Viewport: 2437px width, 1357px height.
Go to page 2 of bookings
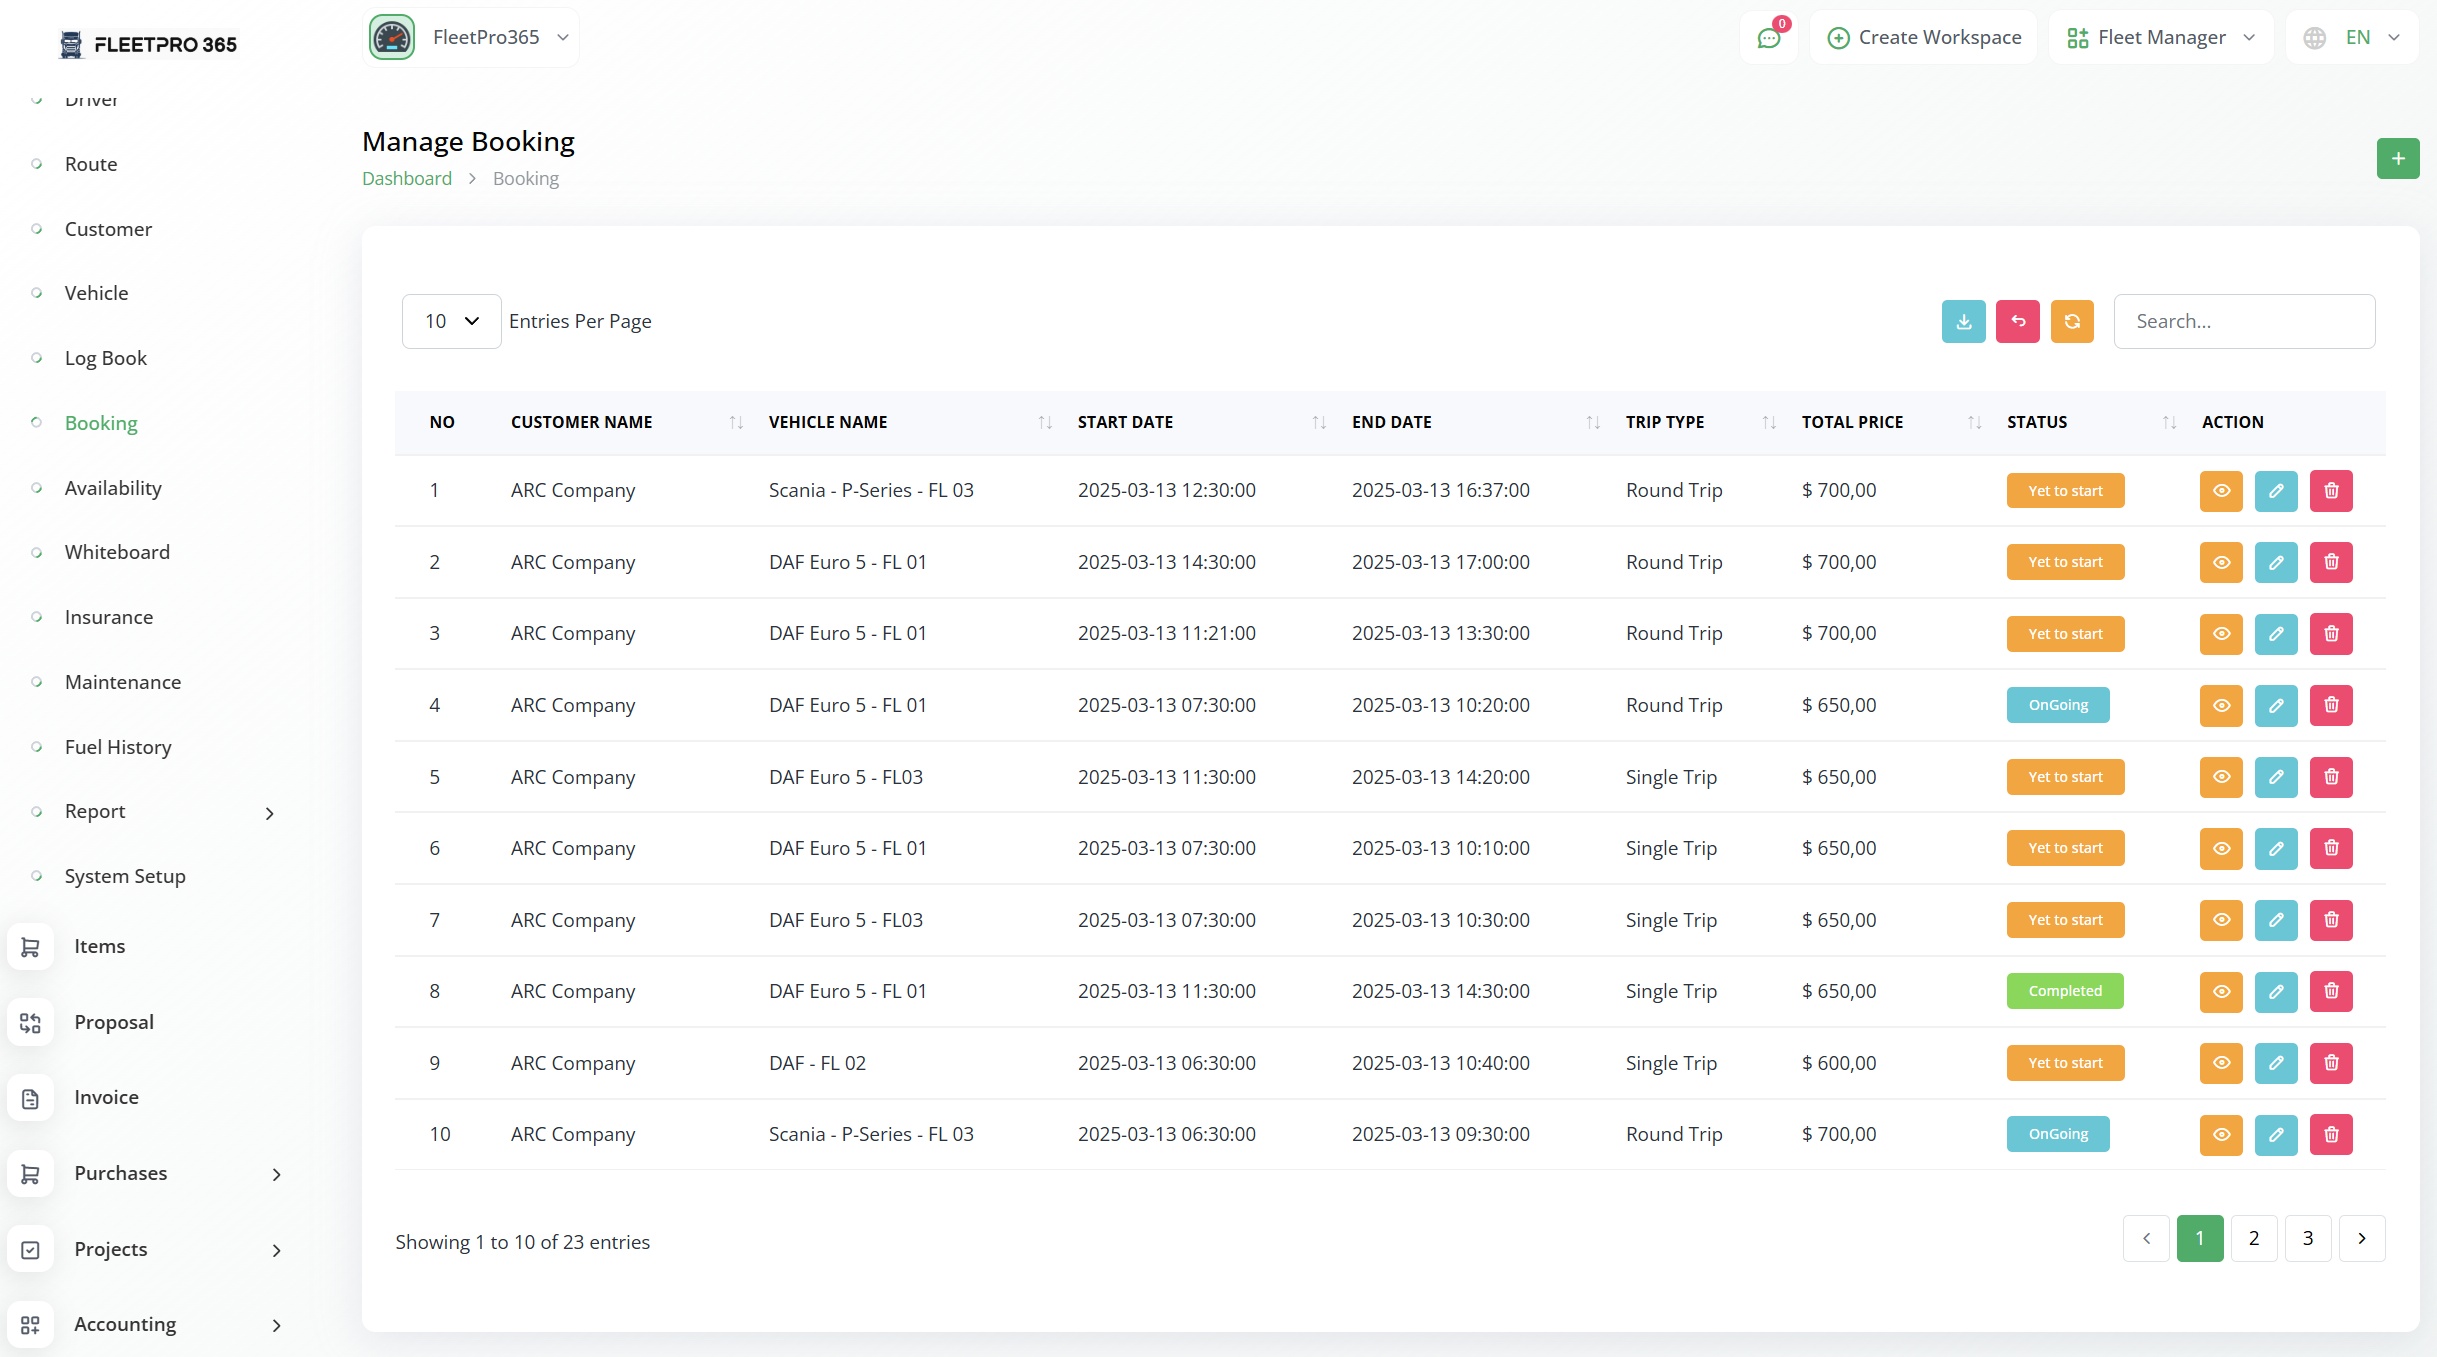tap(2253, 1238)
